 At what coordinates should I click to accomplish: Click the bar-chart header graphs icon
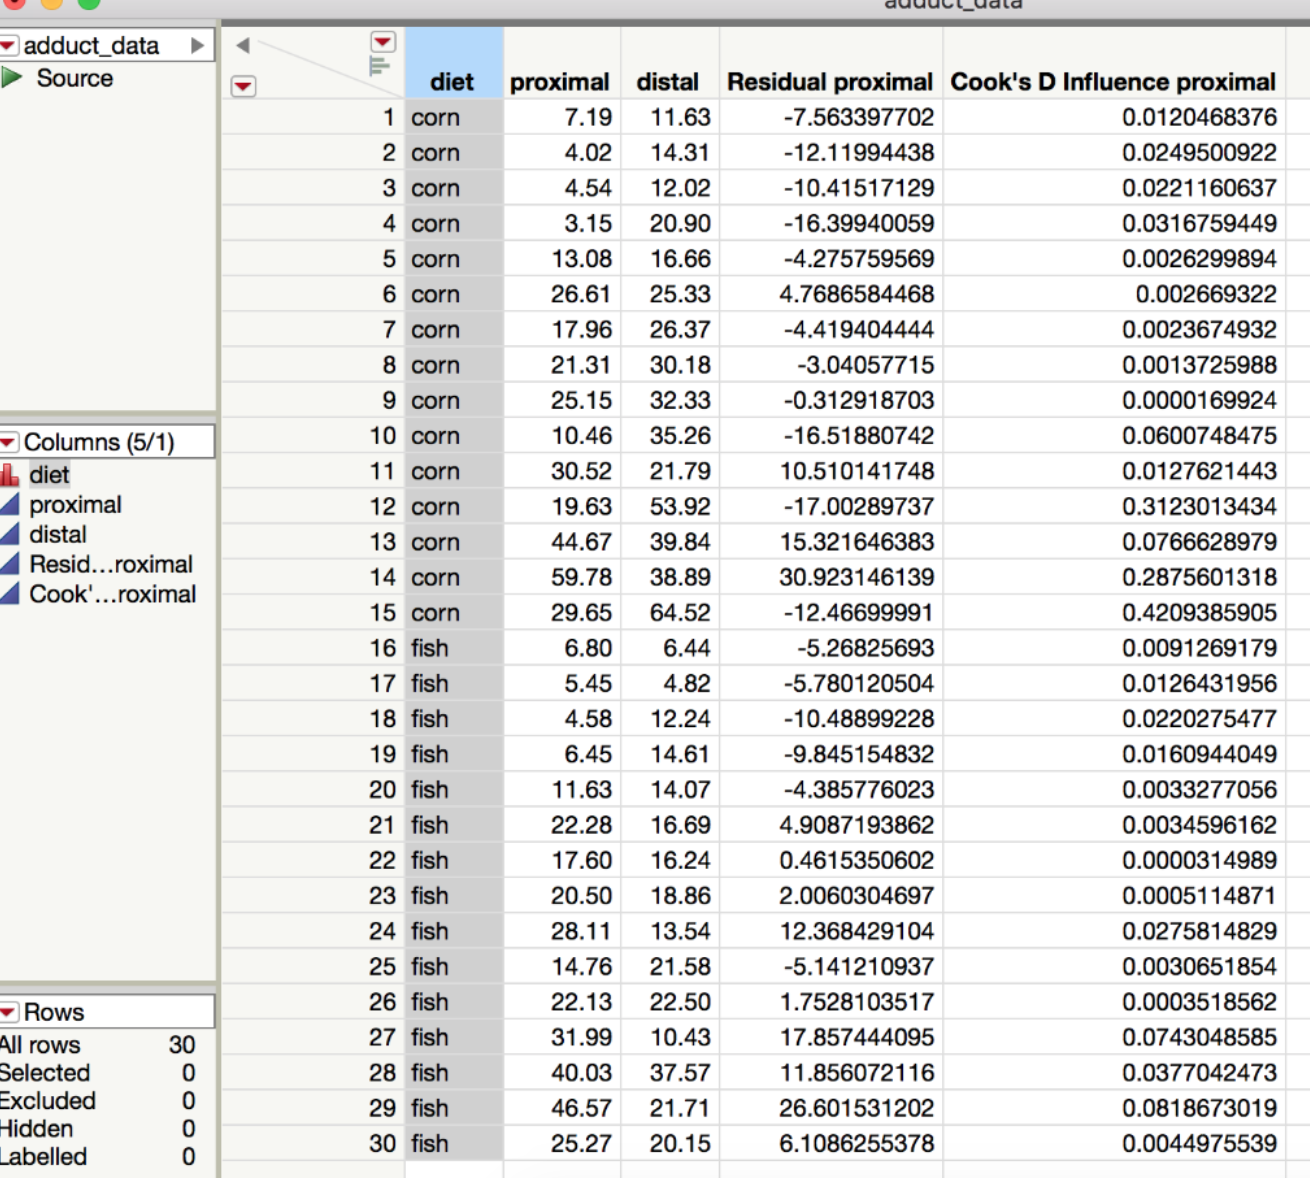379,66
